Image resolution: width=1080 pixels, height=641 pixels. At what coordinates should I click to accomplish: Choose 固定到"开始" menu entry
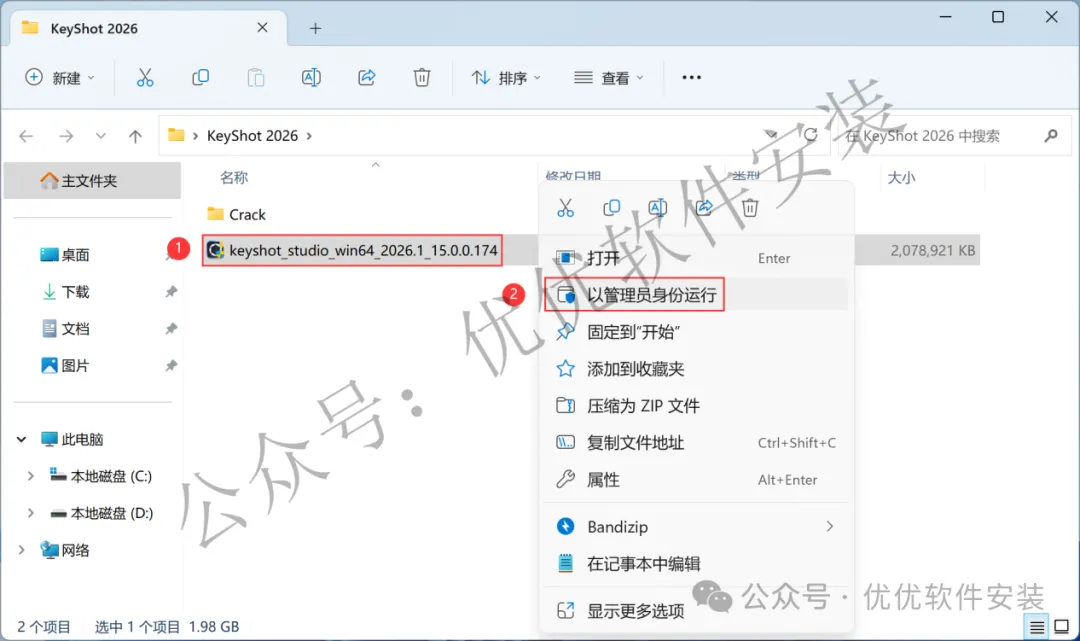click(696, 332)
